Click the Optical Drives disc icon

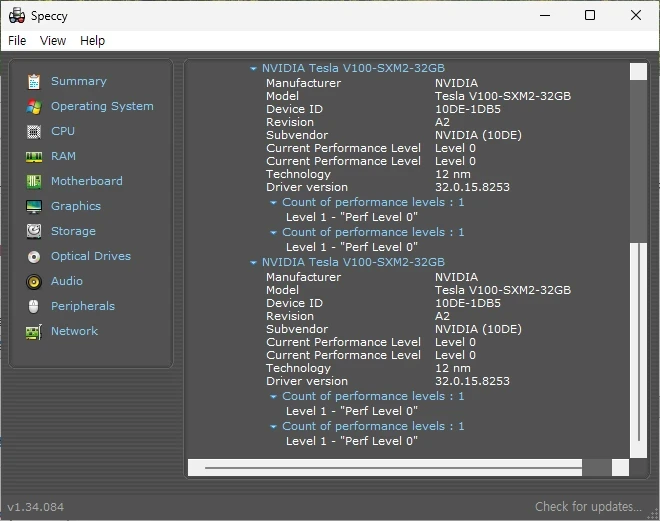point(34,256)
